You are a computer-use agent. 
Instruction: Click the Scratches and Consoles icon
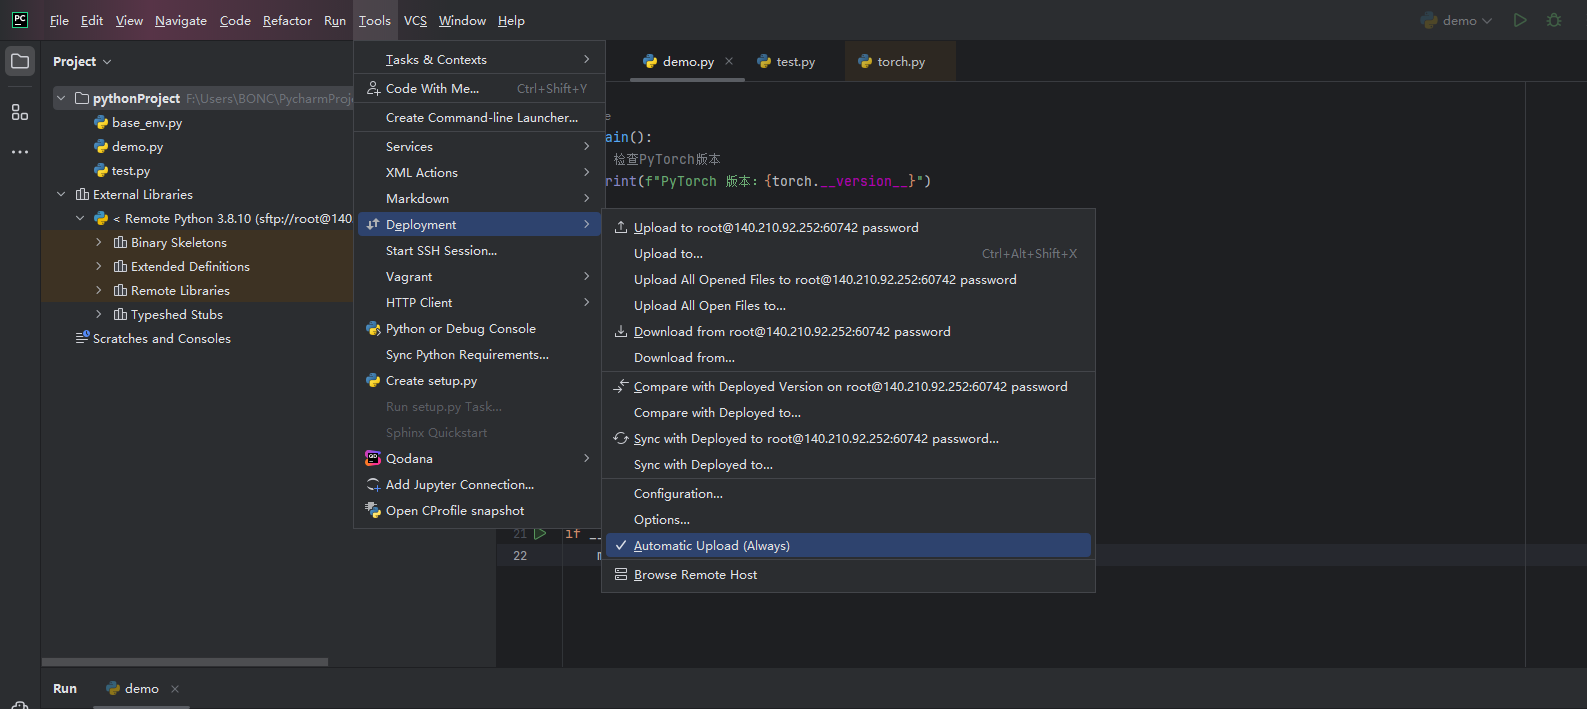82,338
